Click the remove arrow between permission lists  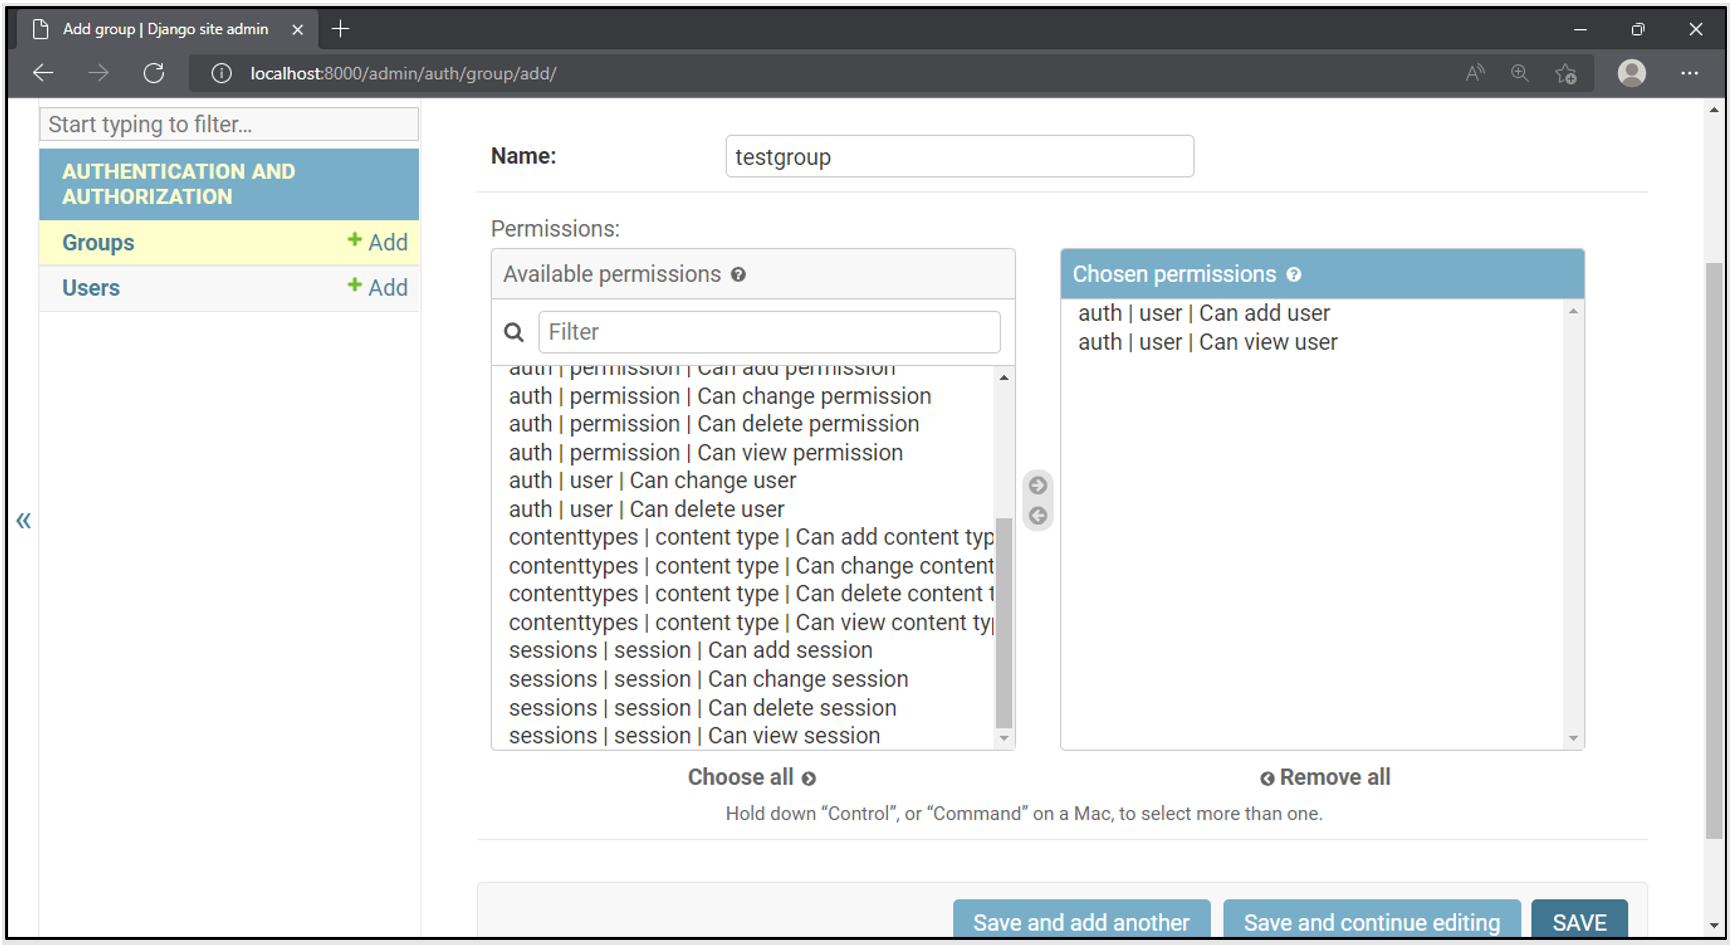tap(1038, 516)
